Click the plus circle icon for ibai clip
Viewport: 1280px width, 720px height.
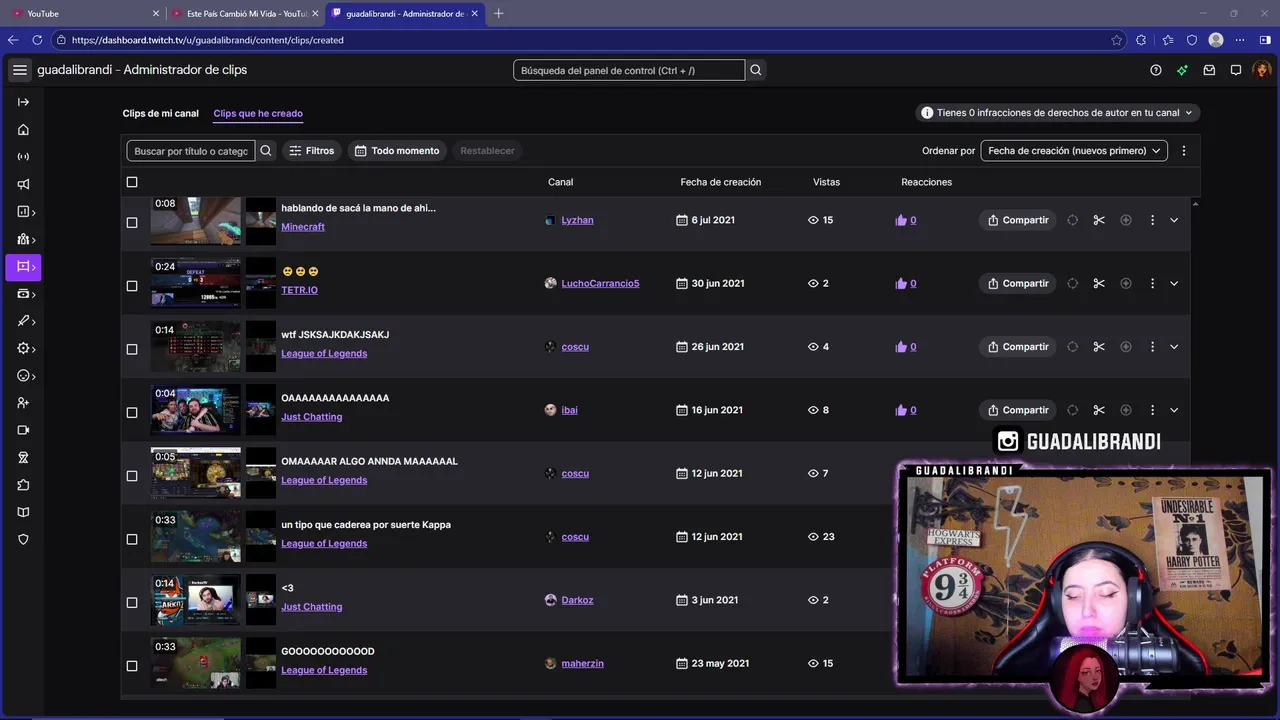tap(1126, 410)
